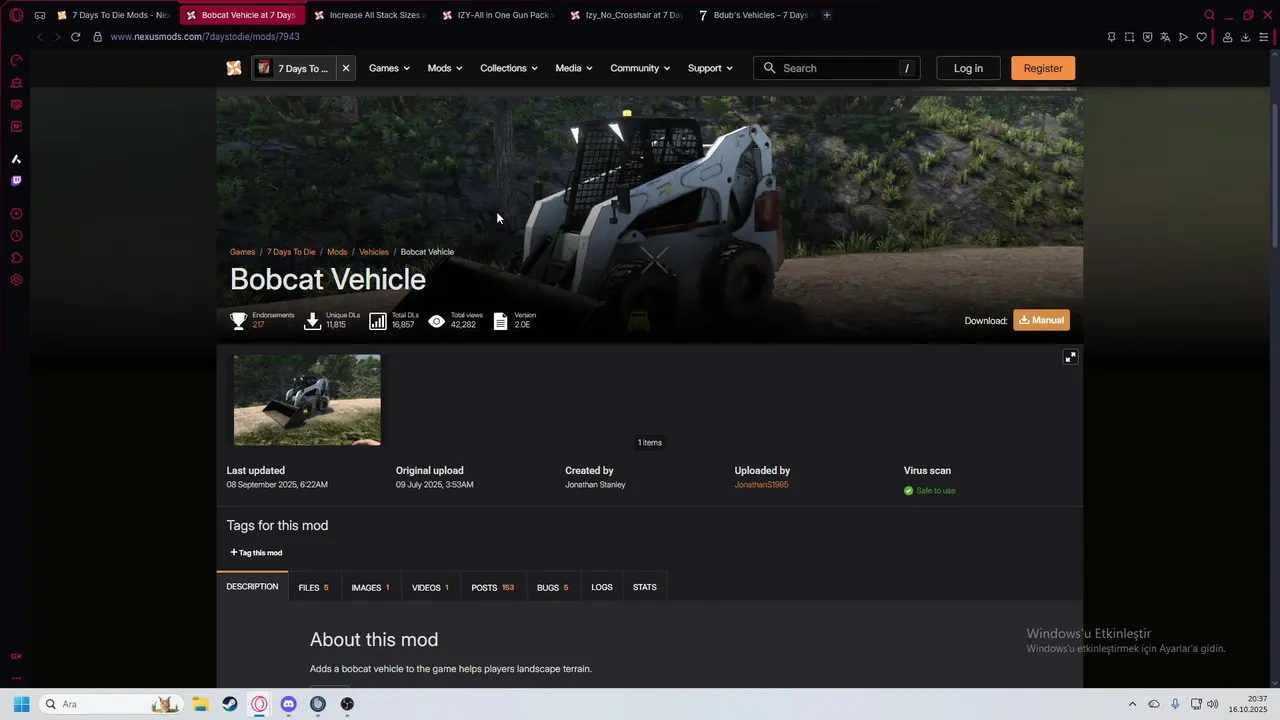
Task: Click the Manual download button
Action: pyautogui.click(x=1041, y=320)
